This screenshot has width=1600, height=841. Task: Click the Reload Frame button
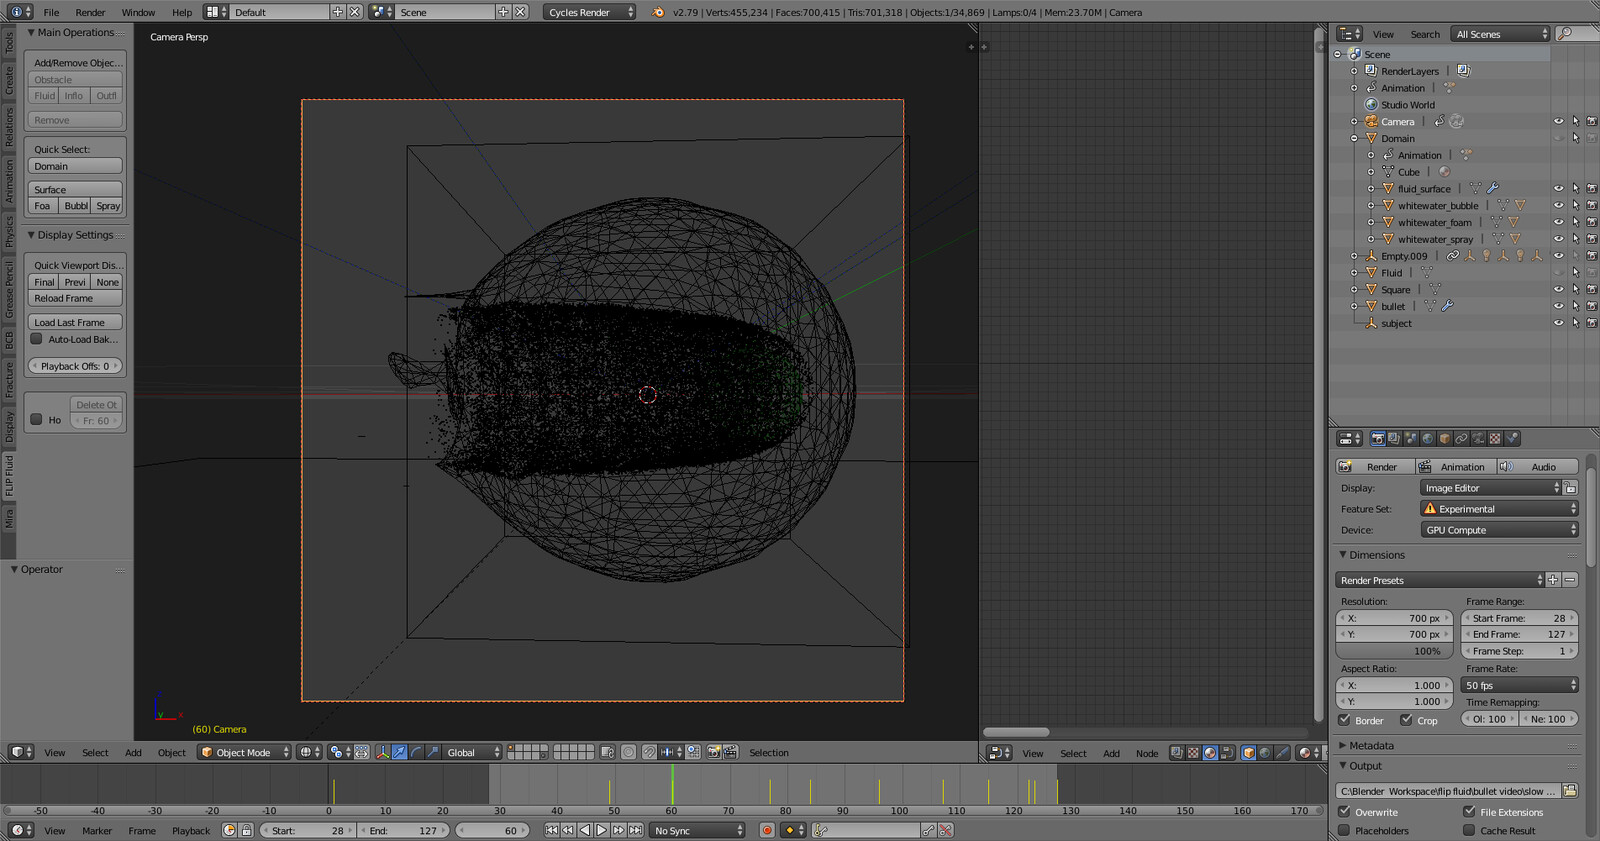click(76, 298)
